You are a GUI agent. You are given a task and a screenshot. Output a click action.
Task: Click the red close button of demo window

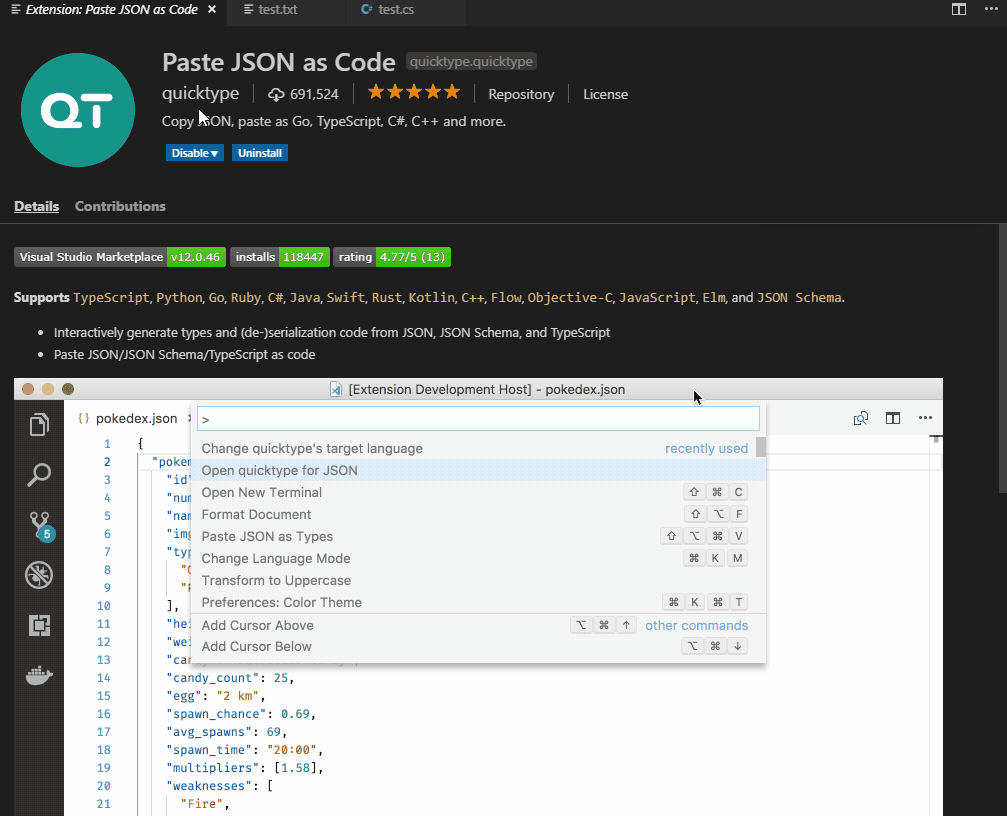tap(28, 389)
